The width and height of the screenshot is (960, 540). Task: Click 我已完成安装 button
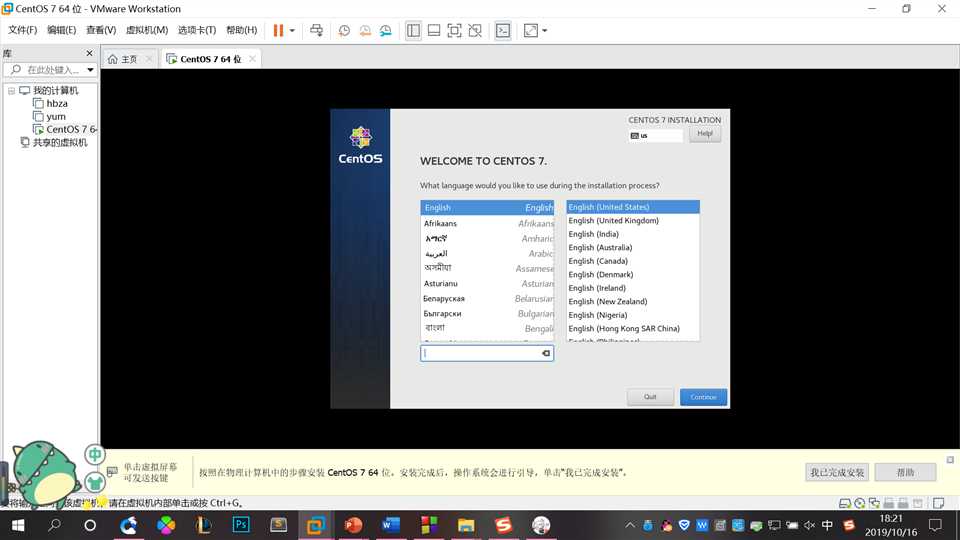click(837, 473)
